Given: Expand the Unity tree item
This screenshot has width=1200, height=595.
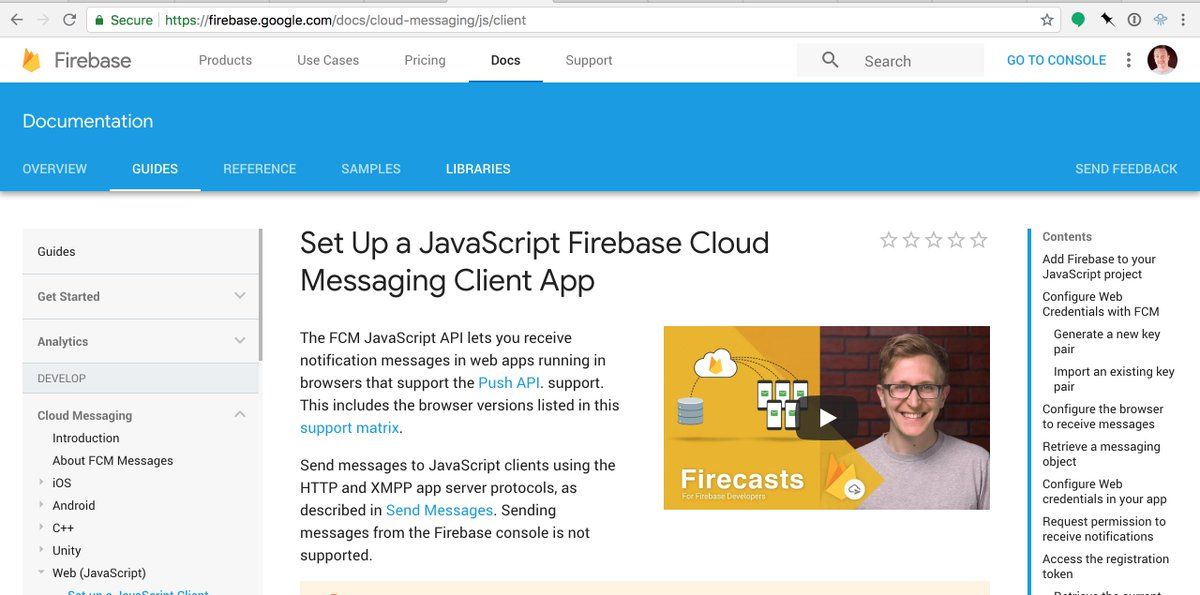Looking at the screenshot, I should [40, 551].
